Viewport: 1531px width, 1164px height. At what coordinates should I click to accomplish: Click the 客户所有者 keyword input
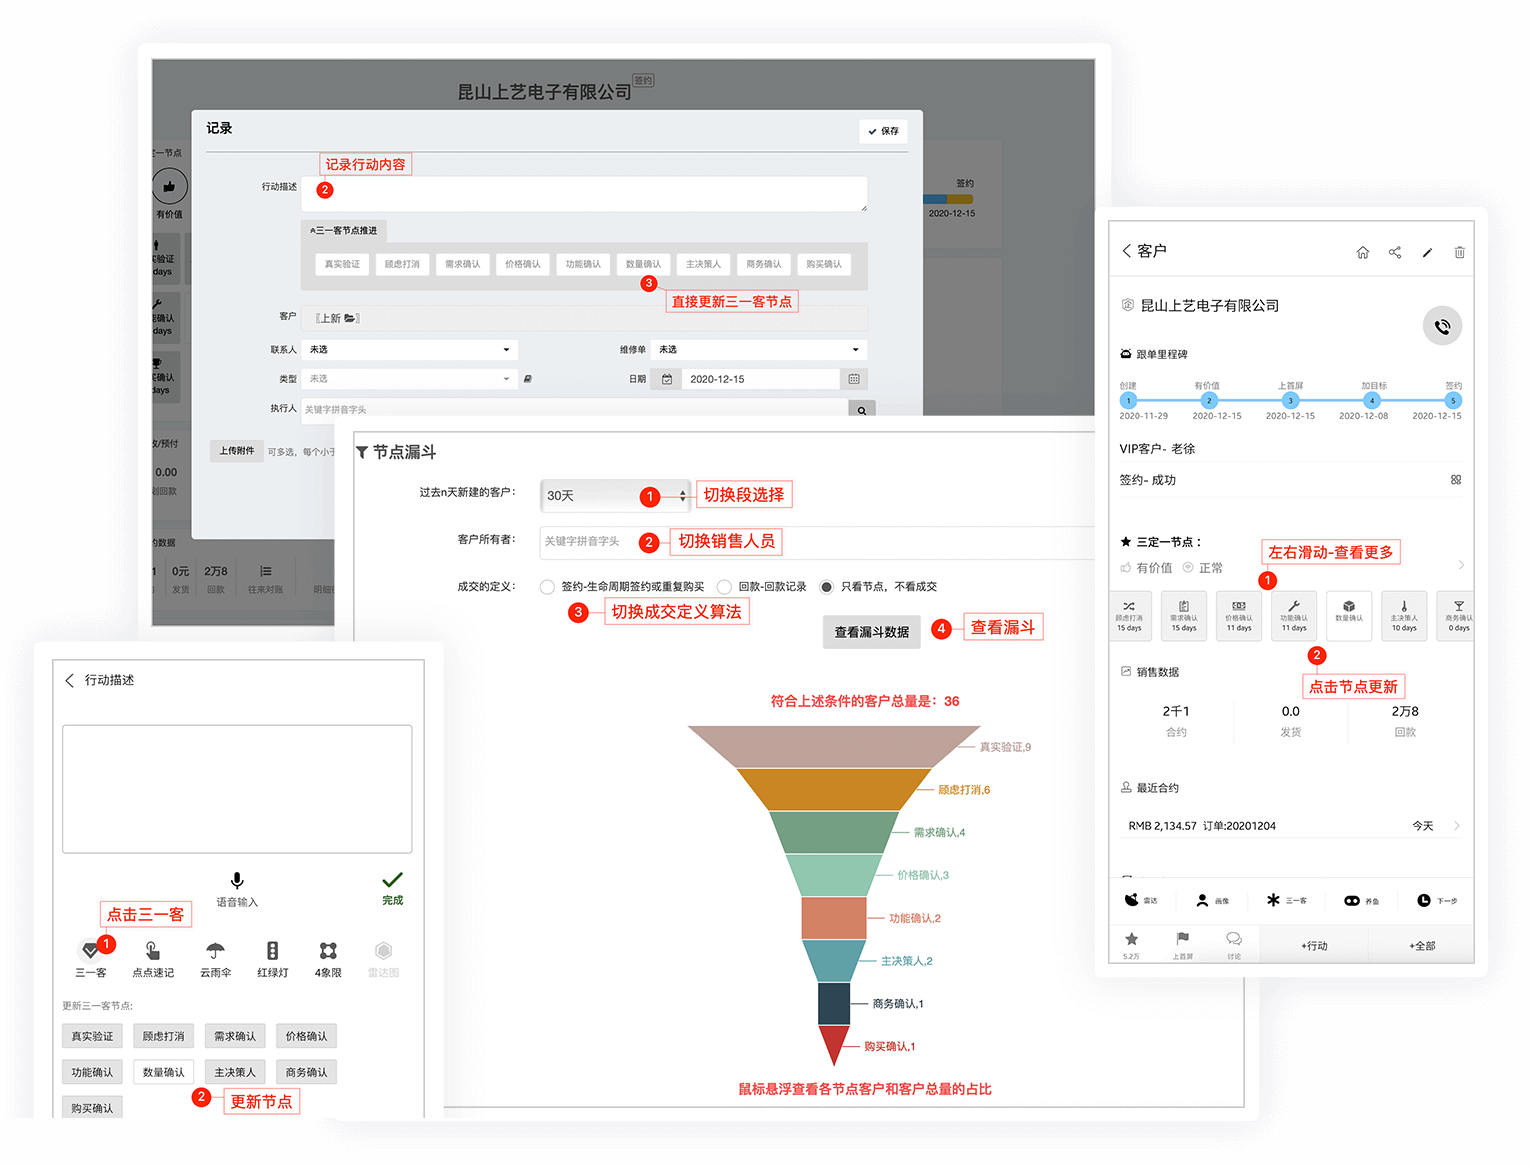tap(817, 541)
